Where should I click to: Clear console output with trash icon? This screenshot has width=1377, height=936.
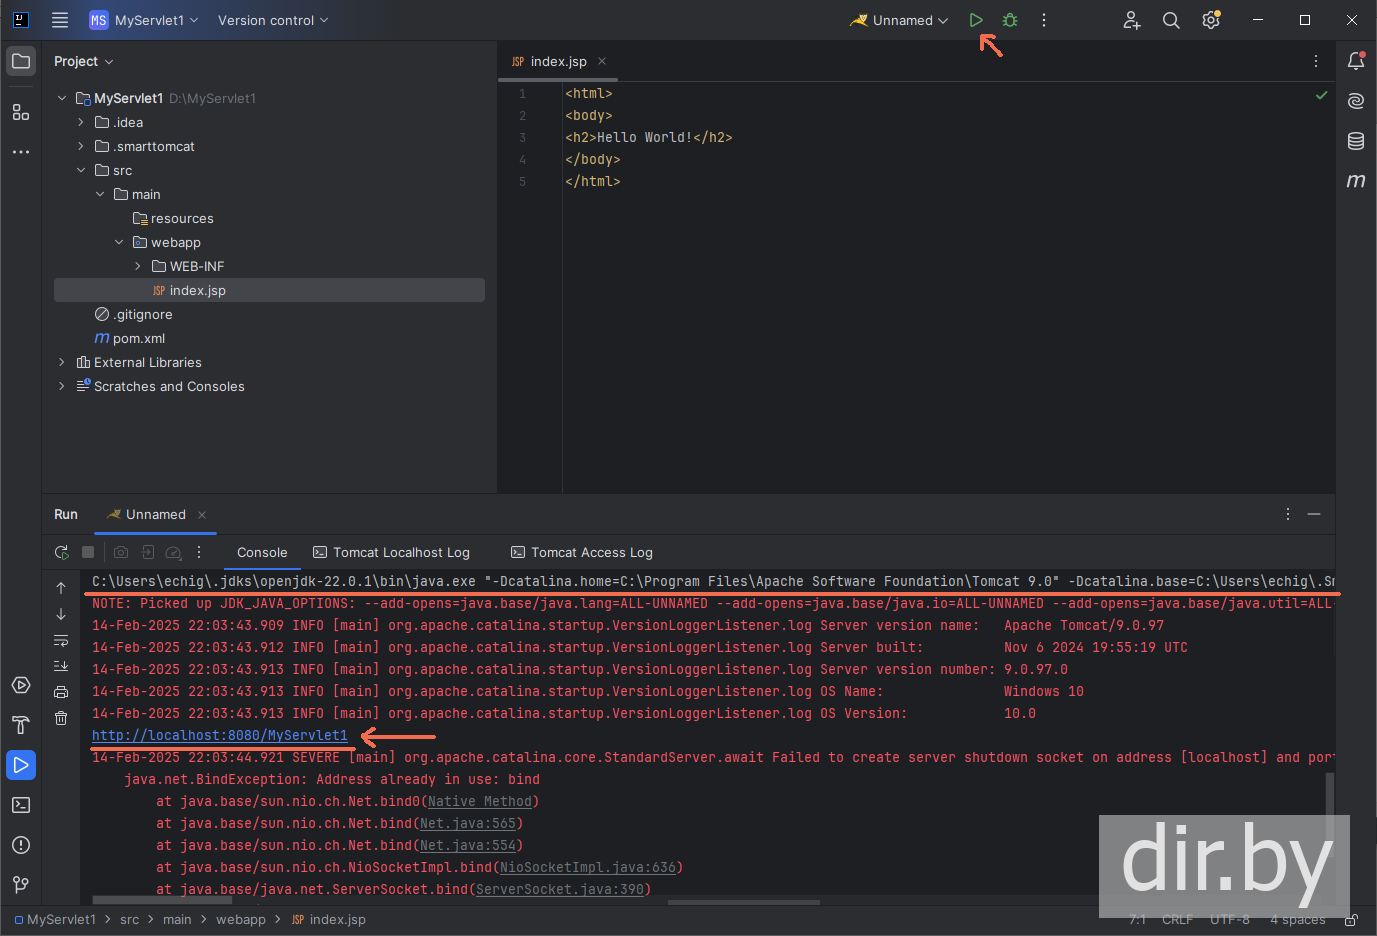61,718
